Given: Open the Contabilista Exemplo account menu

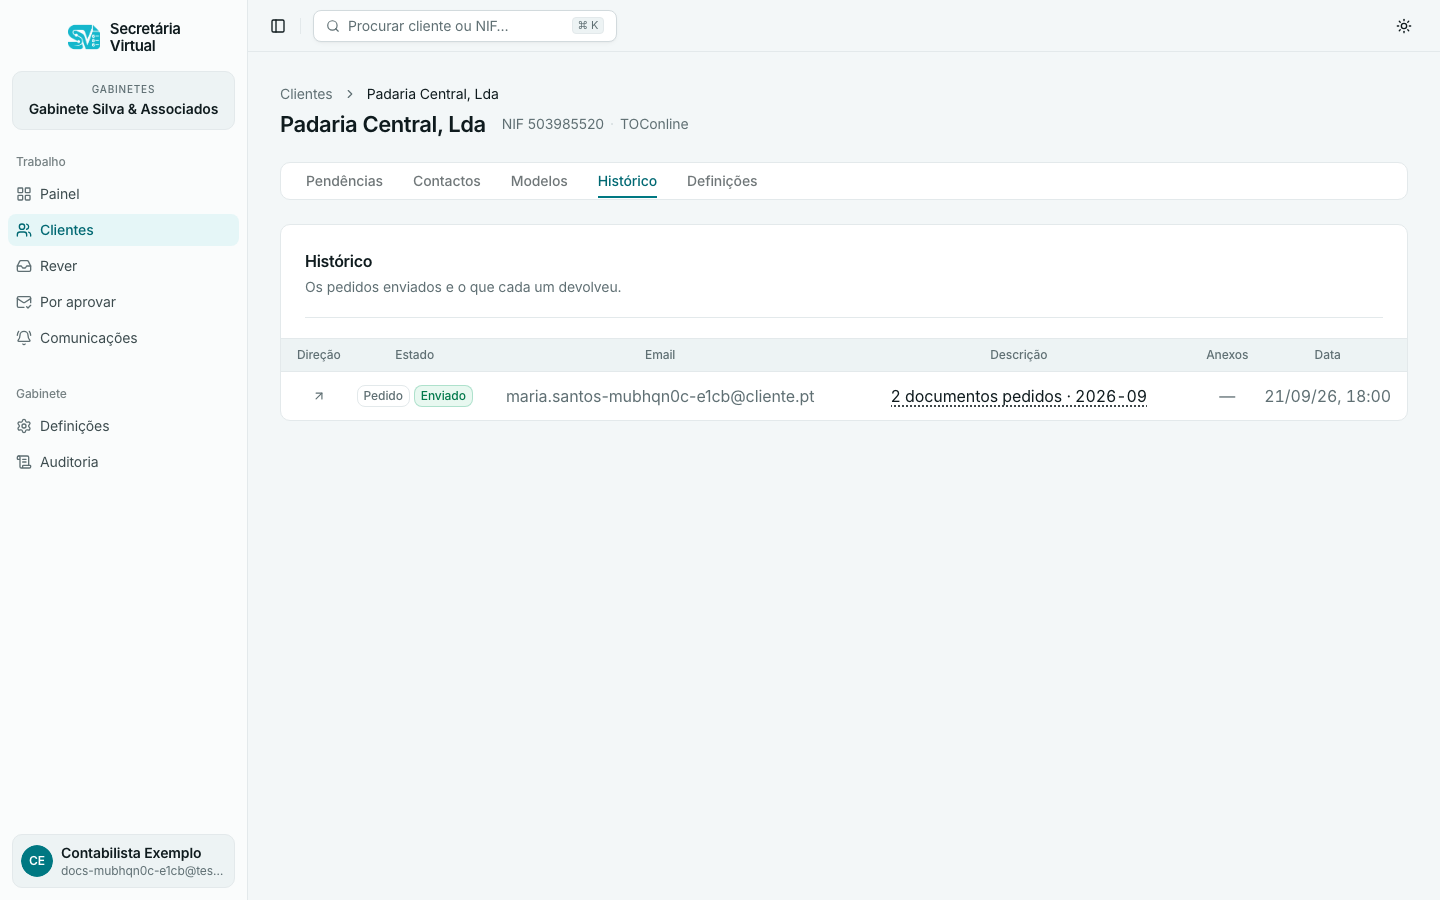Looking at the screenshot, I should [x=123, y=861].
